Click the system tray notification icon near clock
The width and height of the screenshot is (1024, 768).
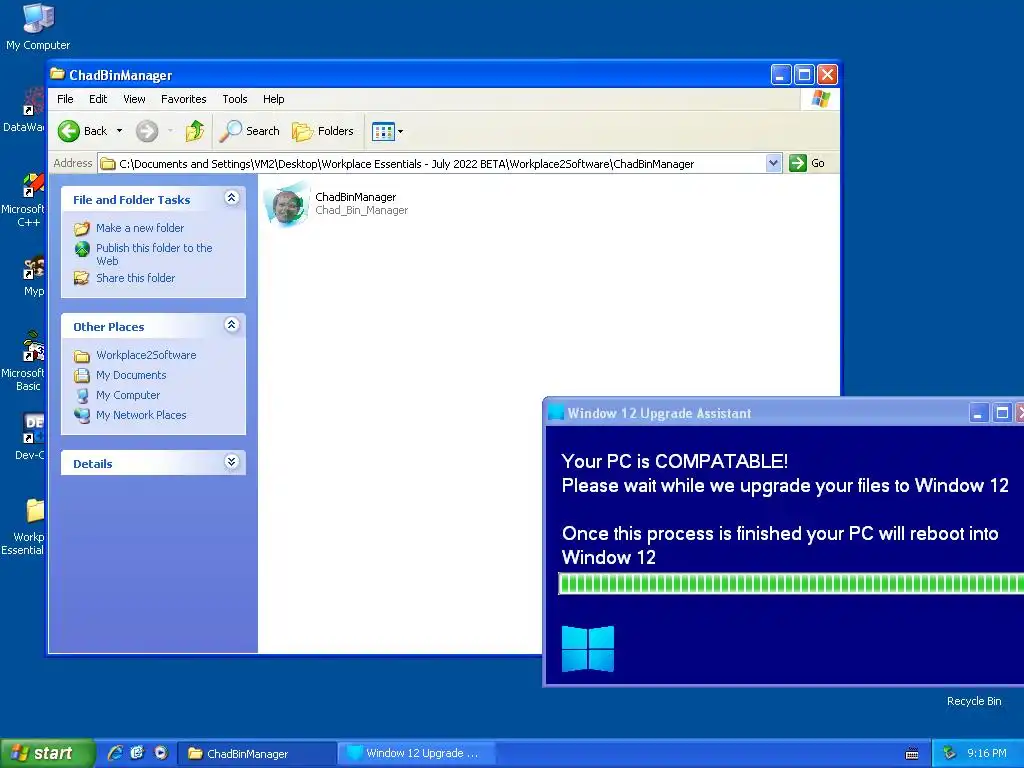pos(950,754)
